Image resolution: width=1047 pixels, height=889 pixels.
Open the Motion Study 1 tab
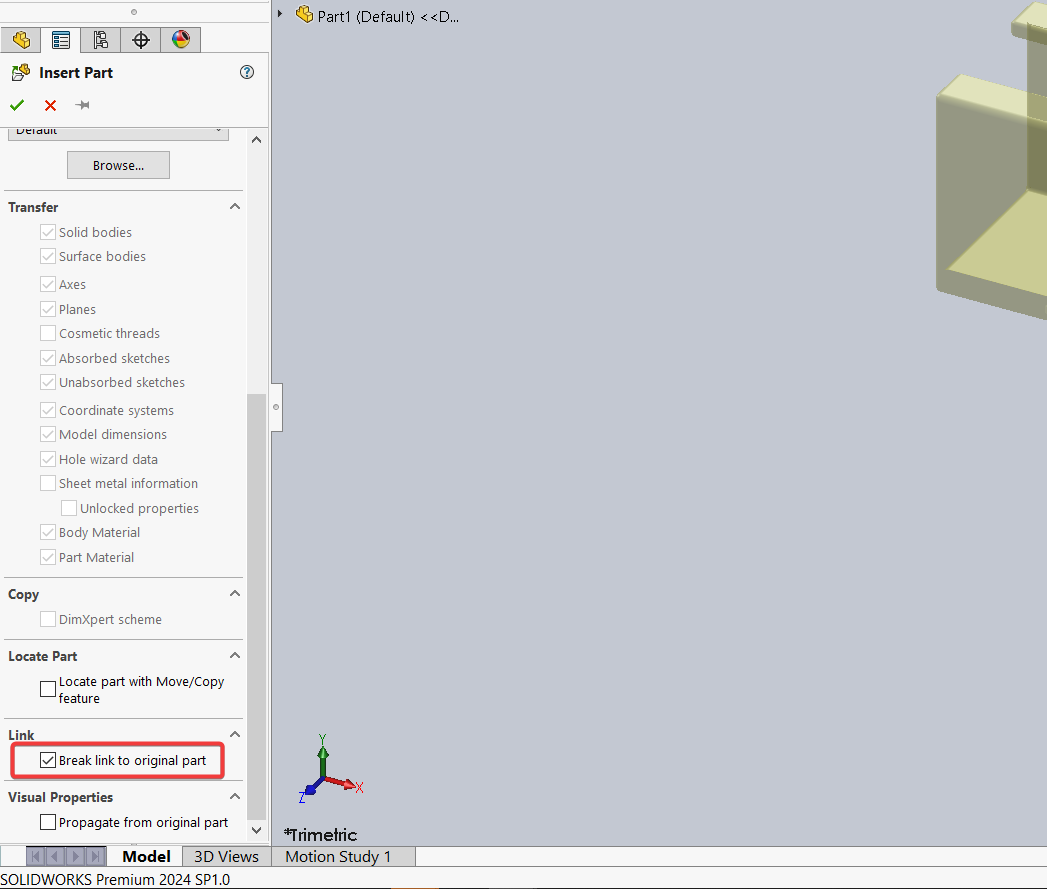click(338, 856)
